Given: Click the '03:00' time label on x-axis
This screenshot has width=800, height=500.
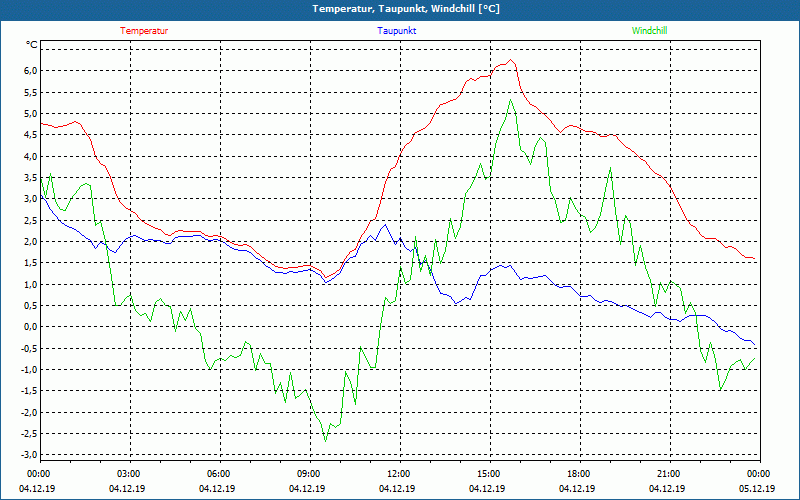Looking at the screenshot, I should click(x=130, y=474).
